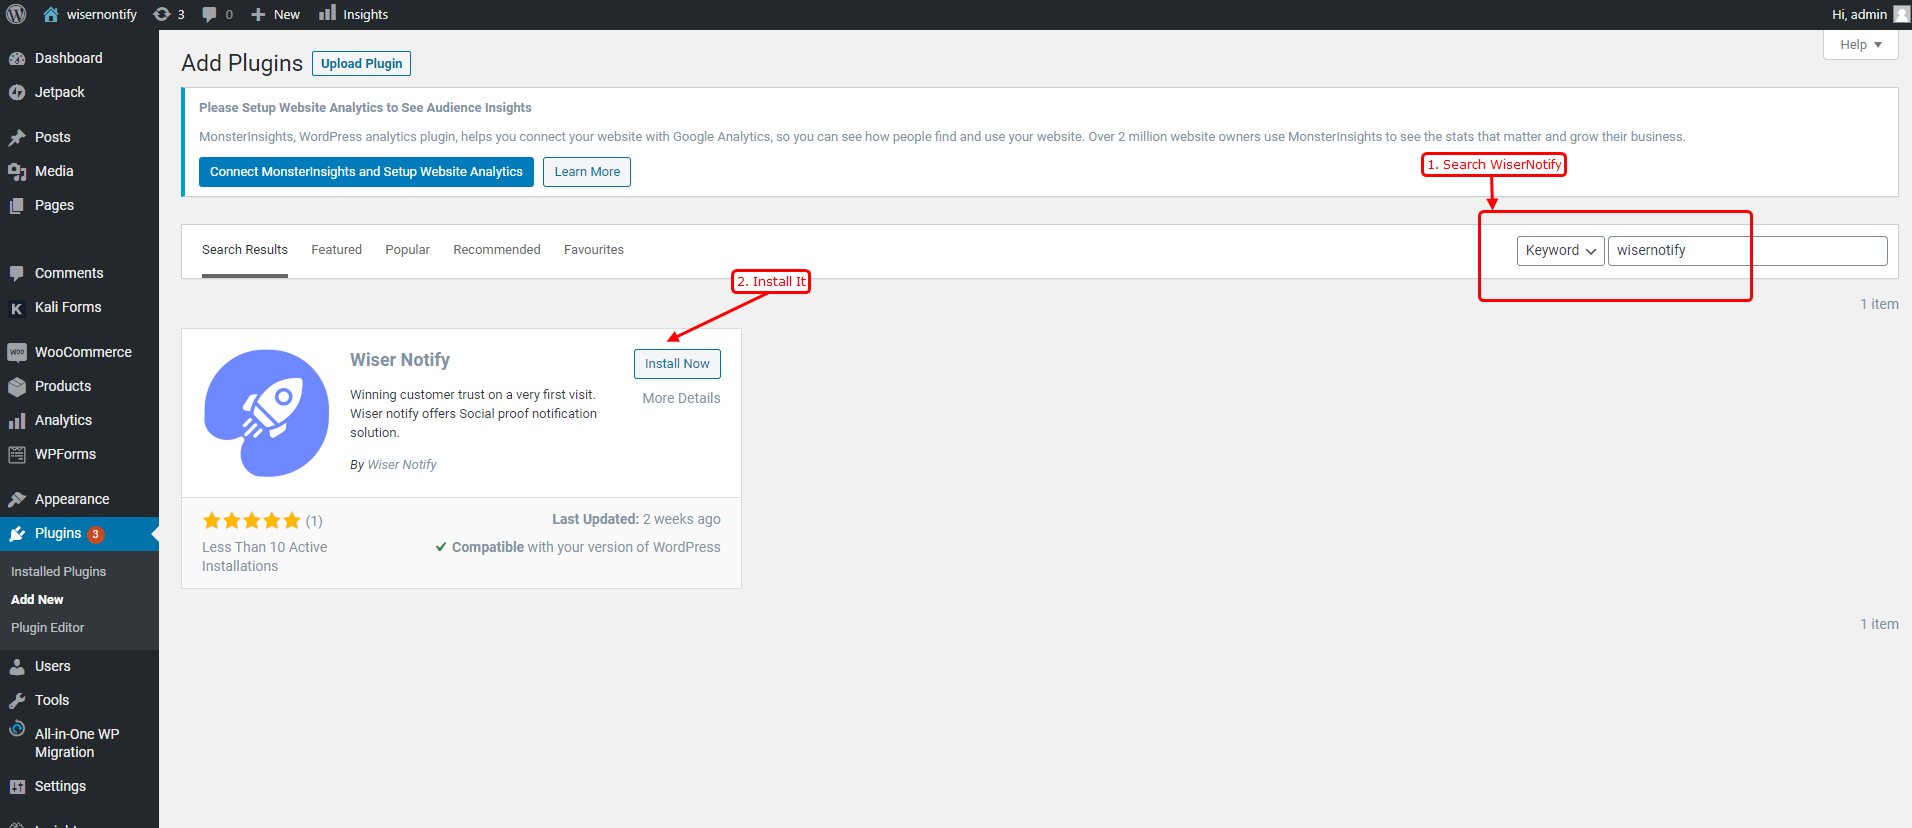The width and height of the screenshot is (1912, 828).
Task: Click the Posts pushpin icon
Action: click(17, 137)
